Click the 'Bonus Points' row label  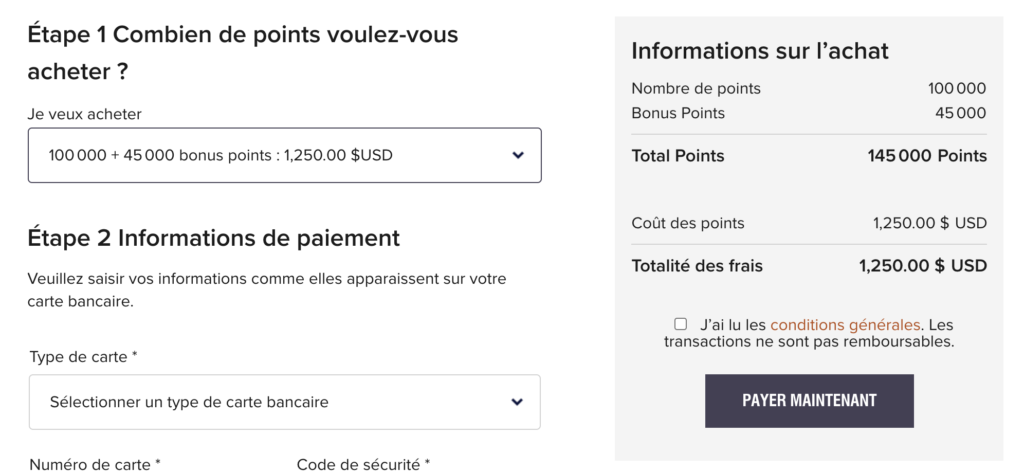678,113
